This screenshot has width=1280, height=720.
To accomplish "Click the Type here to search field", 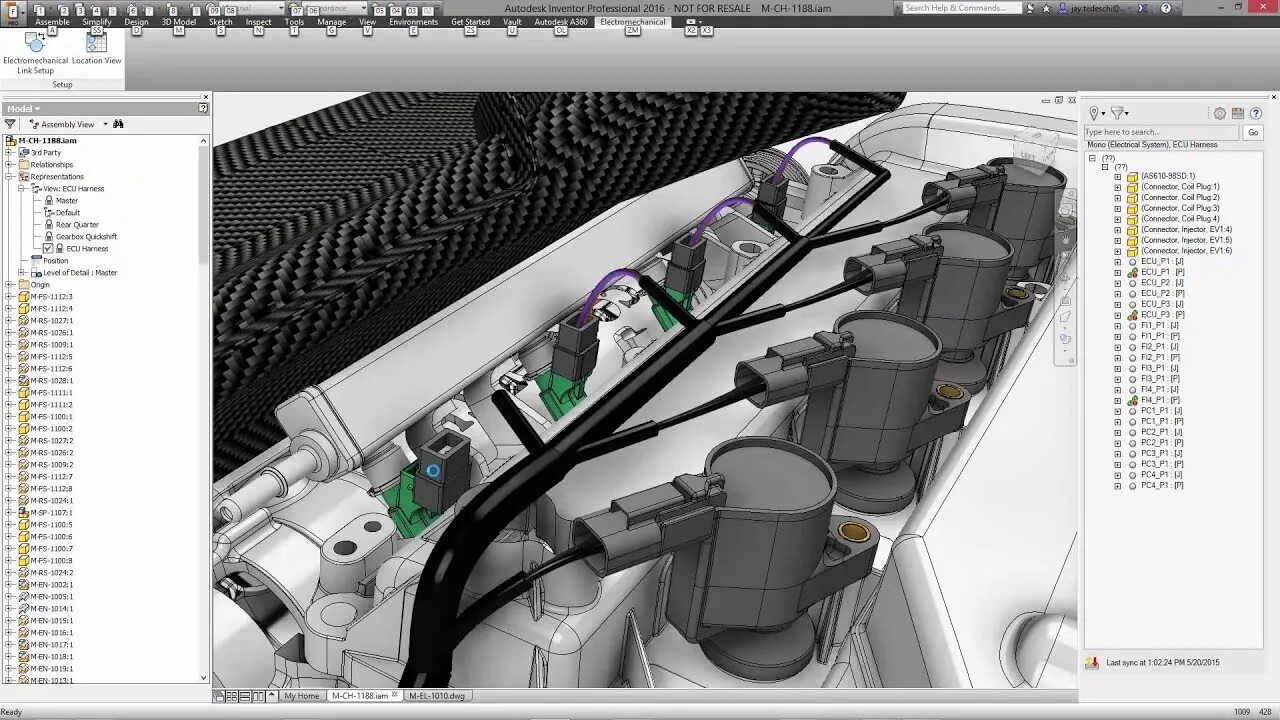I will point(1162,132).
